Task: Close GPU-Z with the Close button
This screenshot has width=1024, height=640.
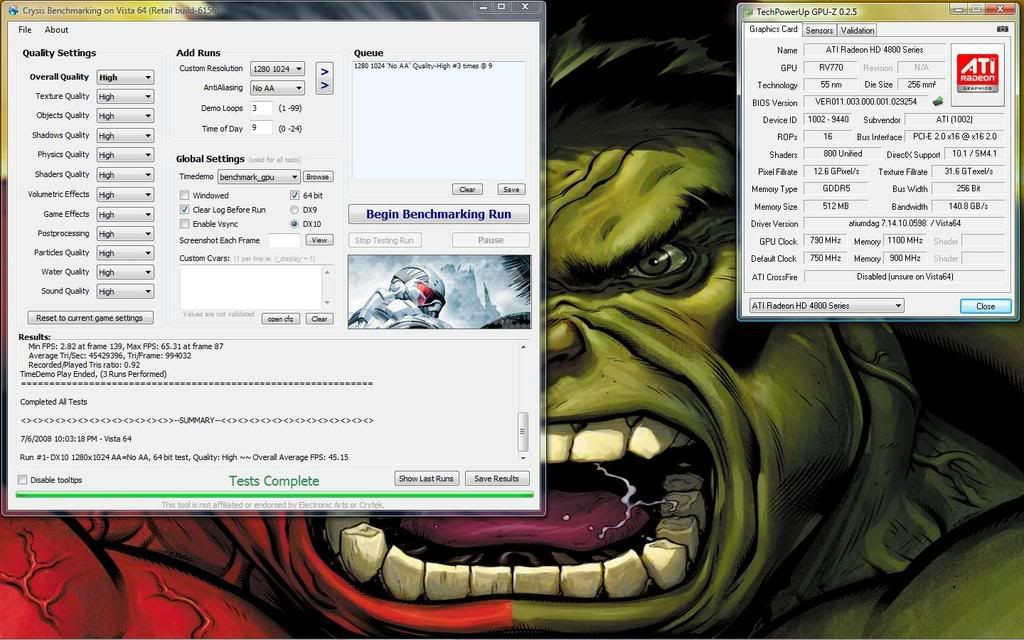Action: pos(985,306)
